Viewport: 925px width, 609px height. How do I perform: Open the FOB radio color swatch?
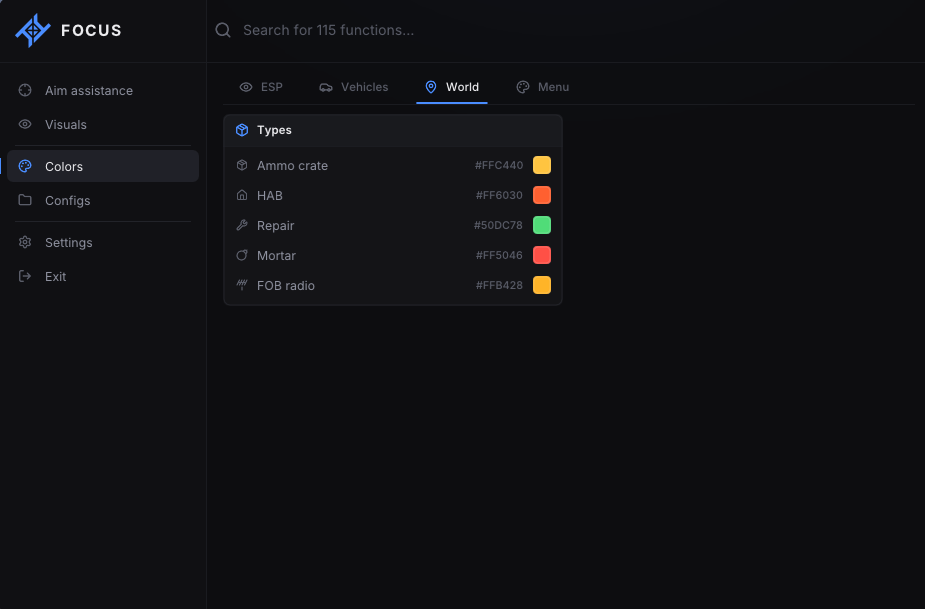tap(542, 286)
